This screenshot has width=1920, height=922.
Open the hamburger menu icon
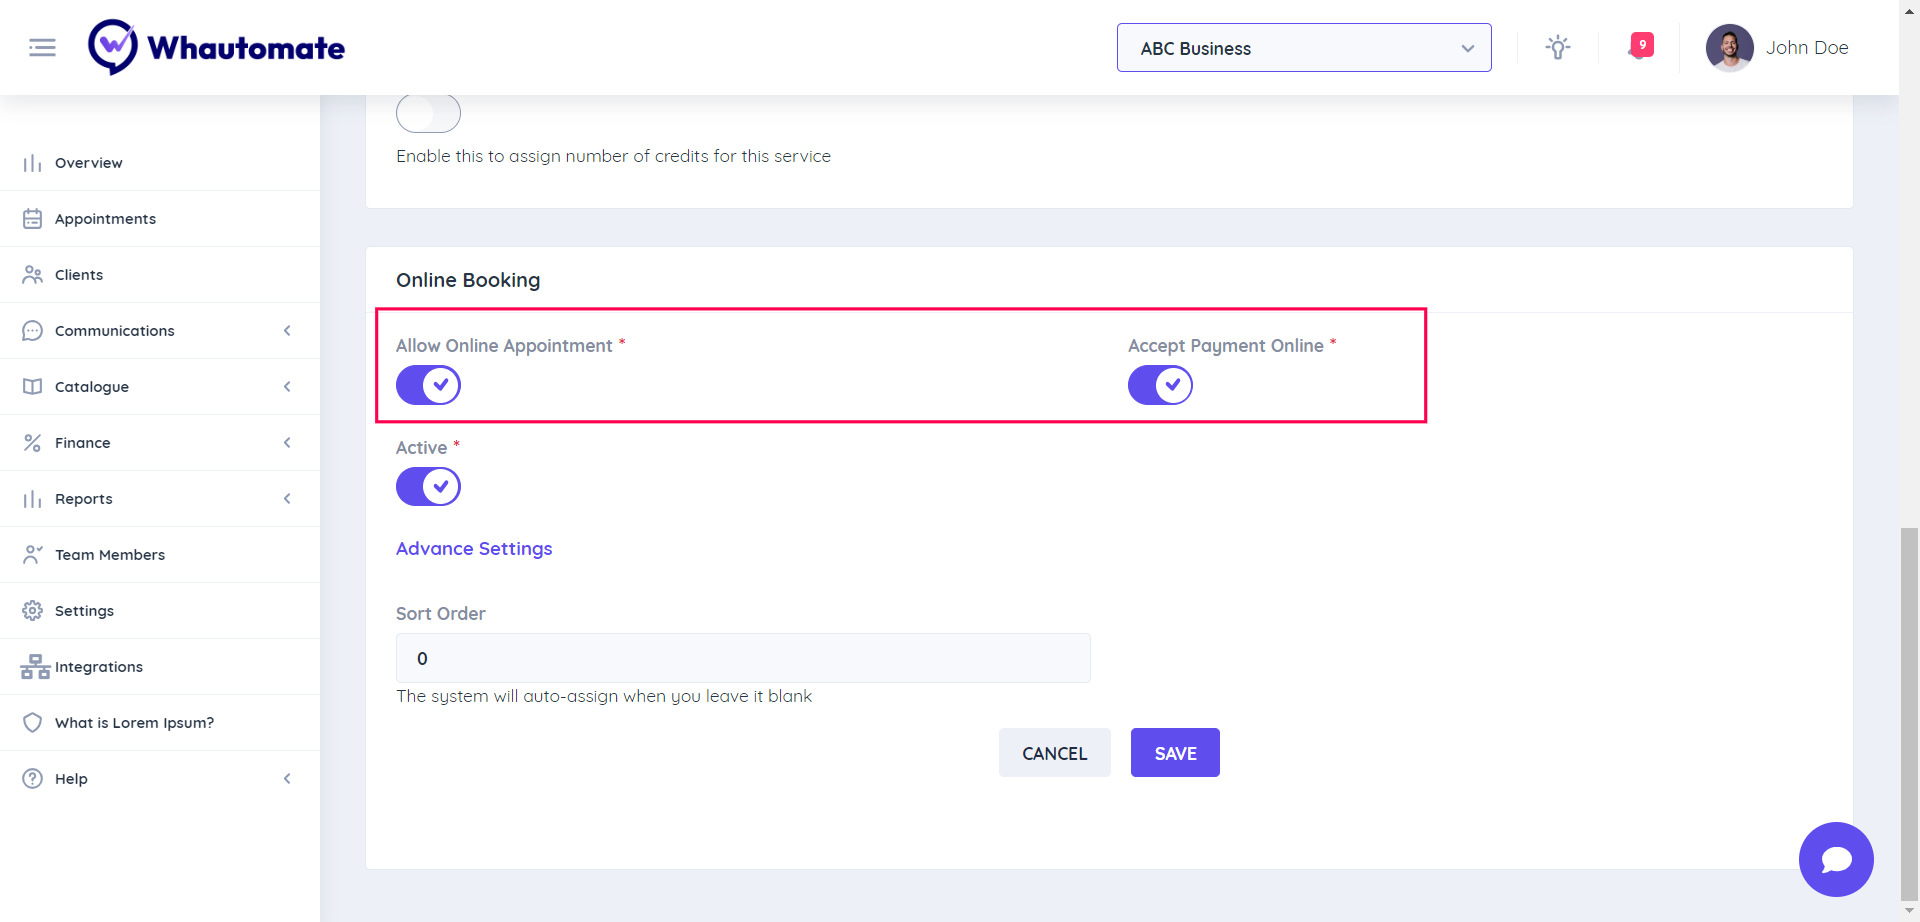42,47
